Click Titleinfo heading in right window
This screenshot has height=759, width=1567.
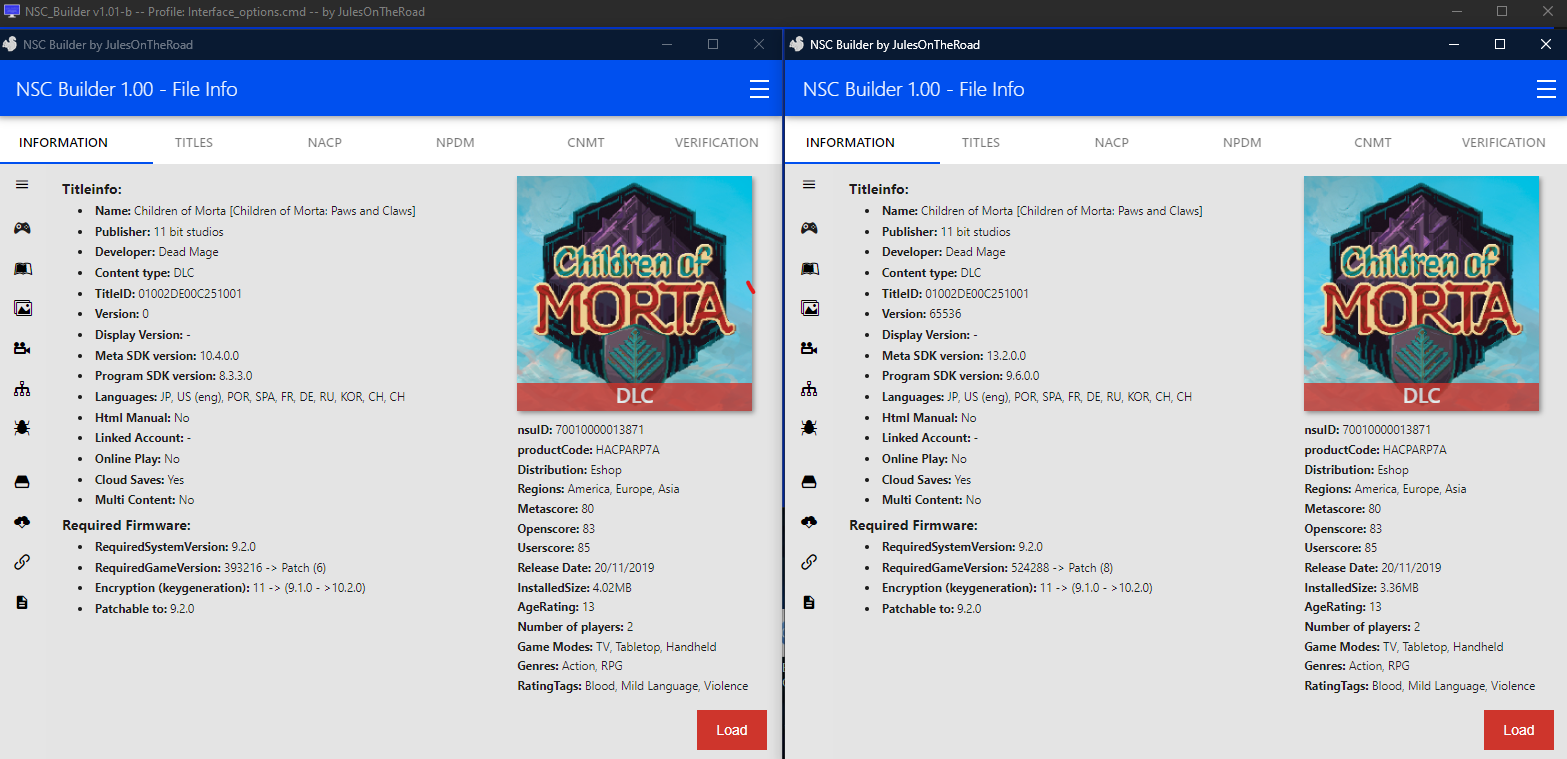879,189
